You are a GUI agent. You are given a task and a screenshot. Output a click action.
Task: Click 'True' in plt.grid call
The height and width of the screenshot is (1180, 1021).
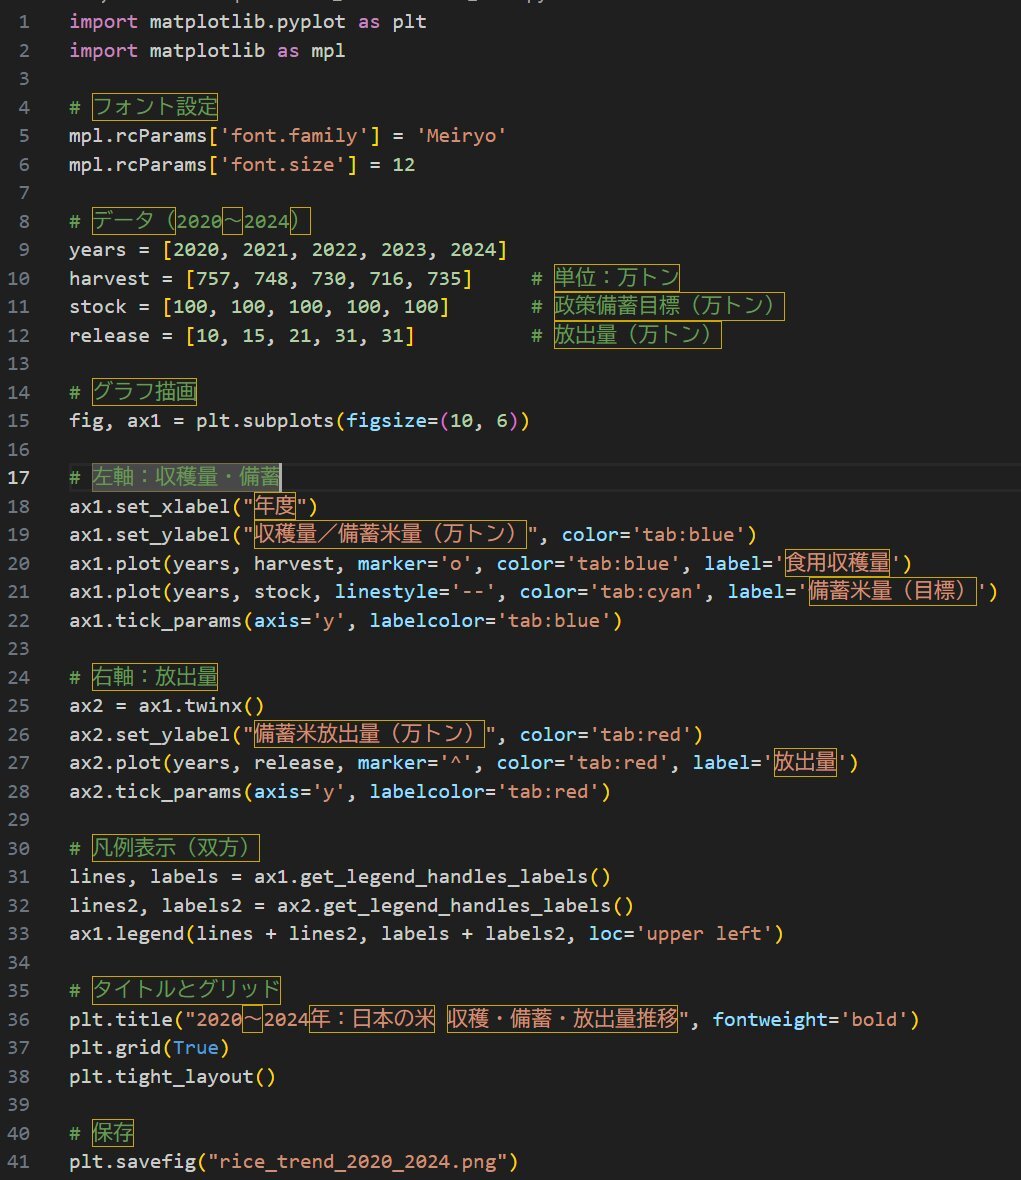[196, 1048]
